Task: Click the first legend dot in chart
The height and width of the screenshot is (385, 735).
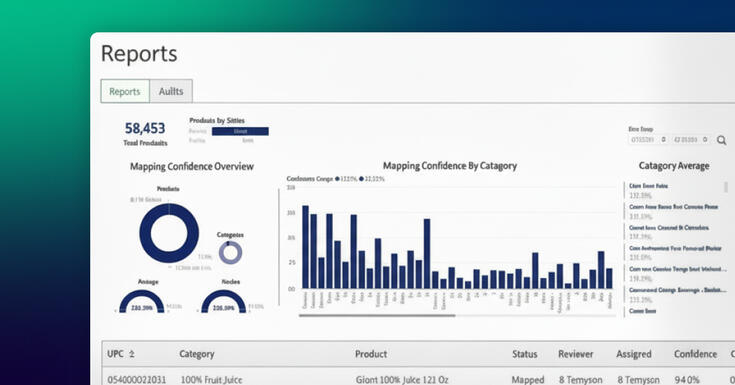Action: click(337, 179)
